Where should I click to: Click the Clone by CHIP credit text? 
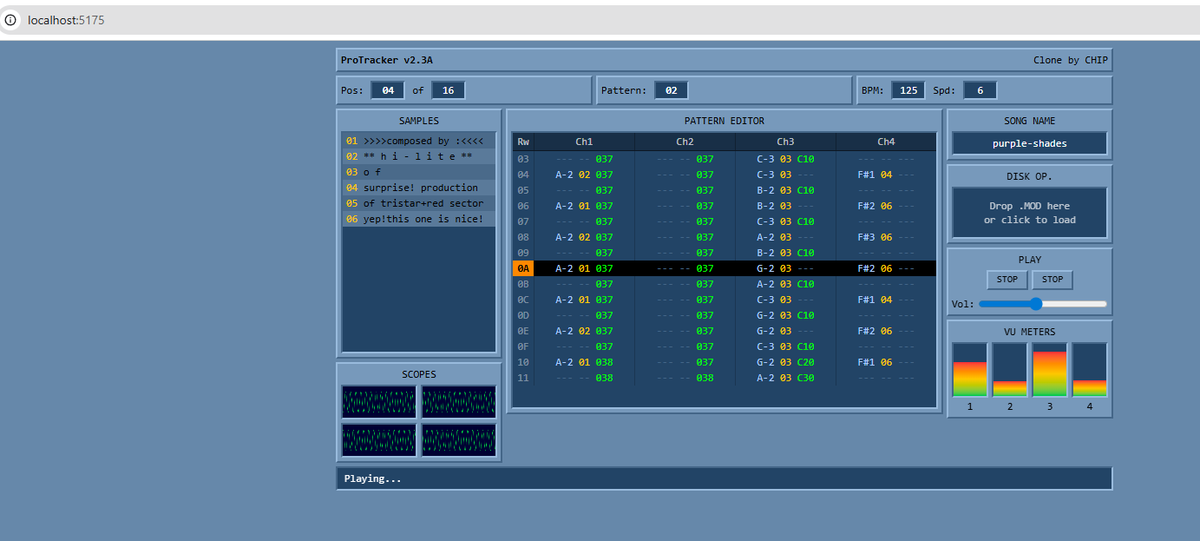[1070, 60]
